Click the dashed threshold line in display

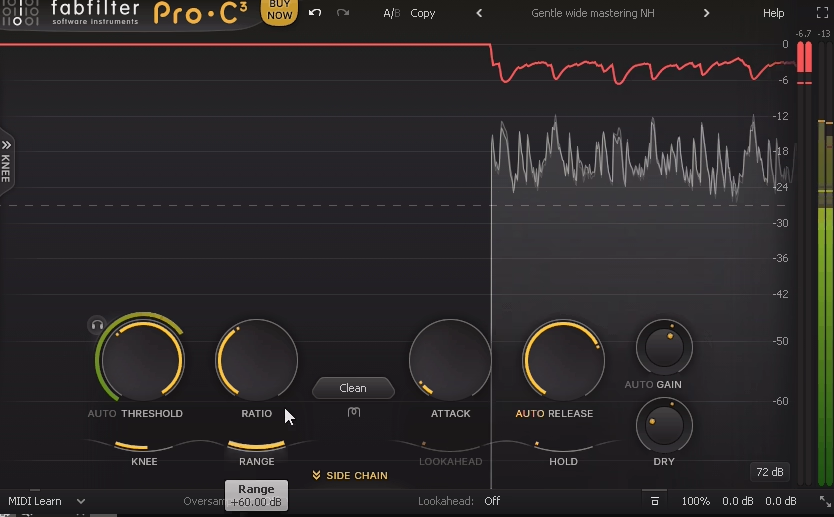(x=394, y=205)
